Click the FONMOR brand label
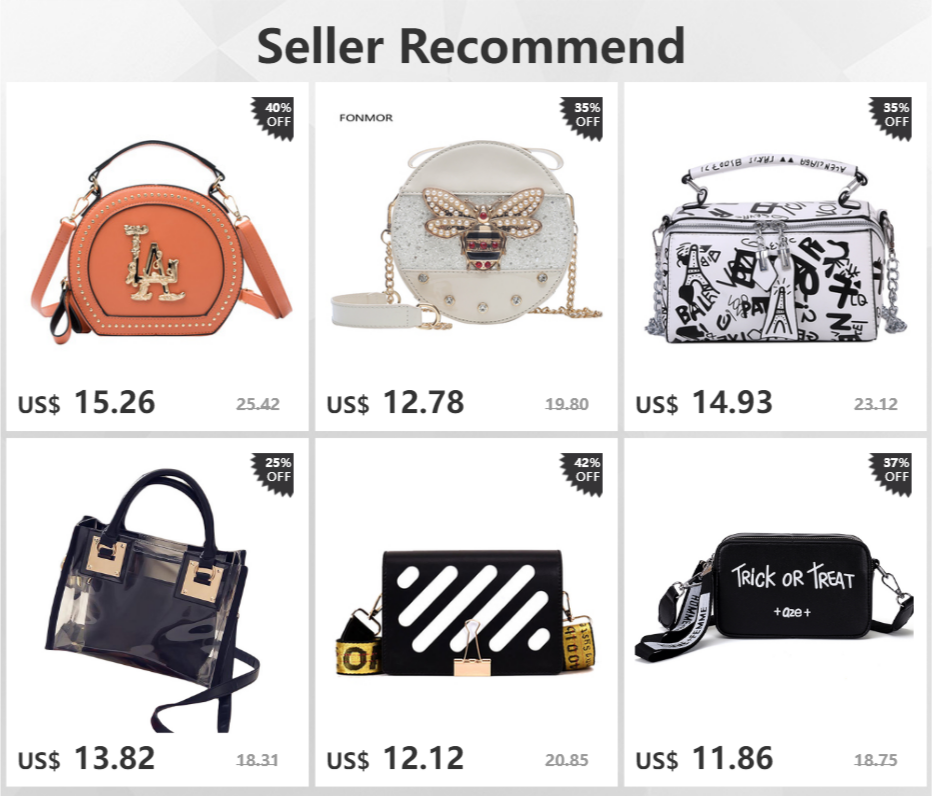This screenshot has height=796, width=932. point(366,118)
